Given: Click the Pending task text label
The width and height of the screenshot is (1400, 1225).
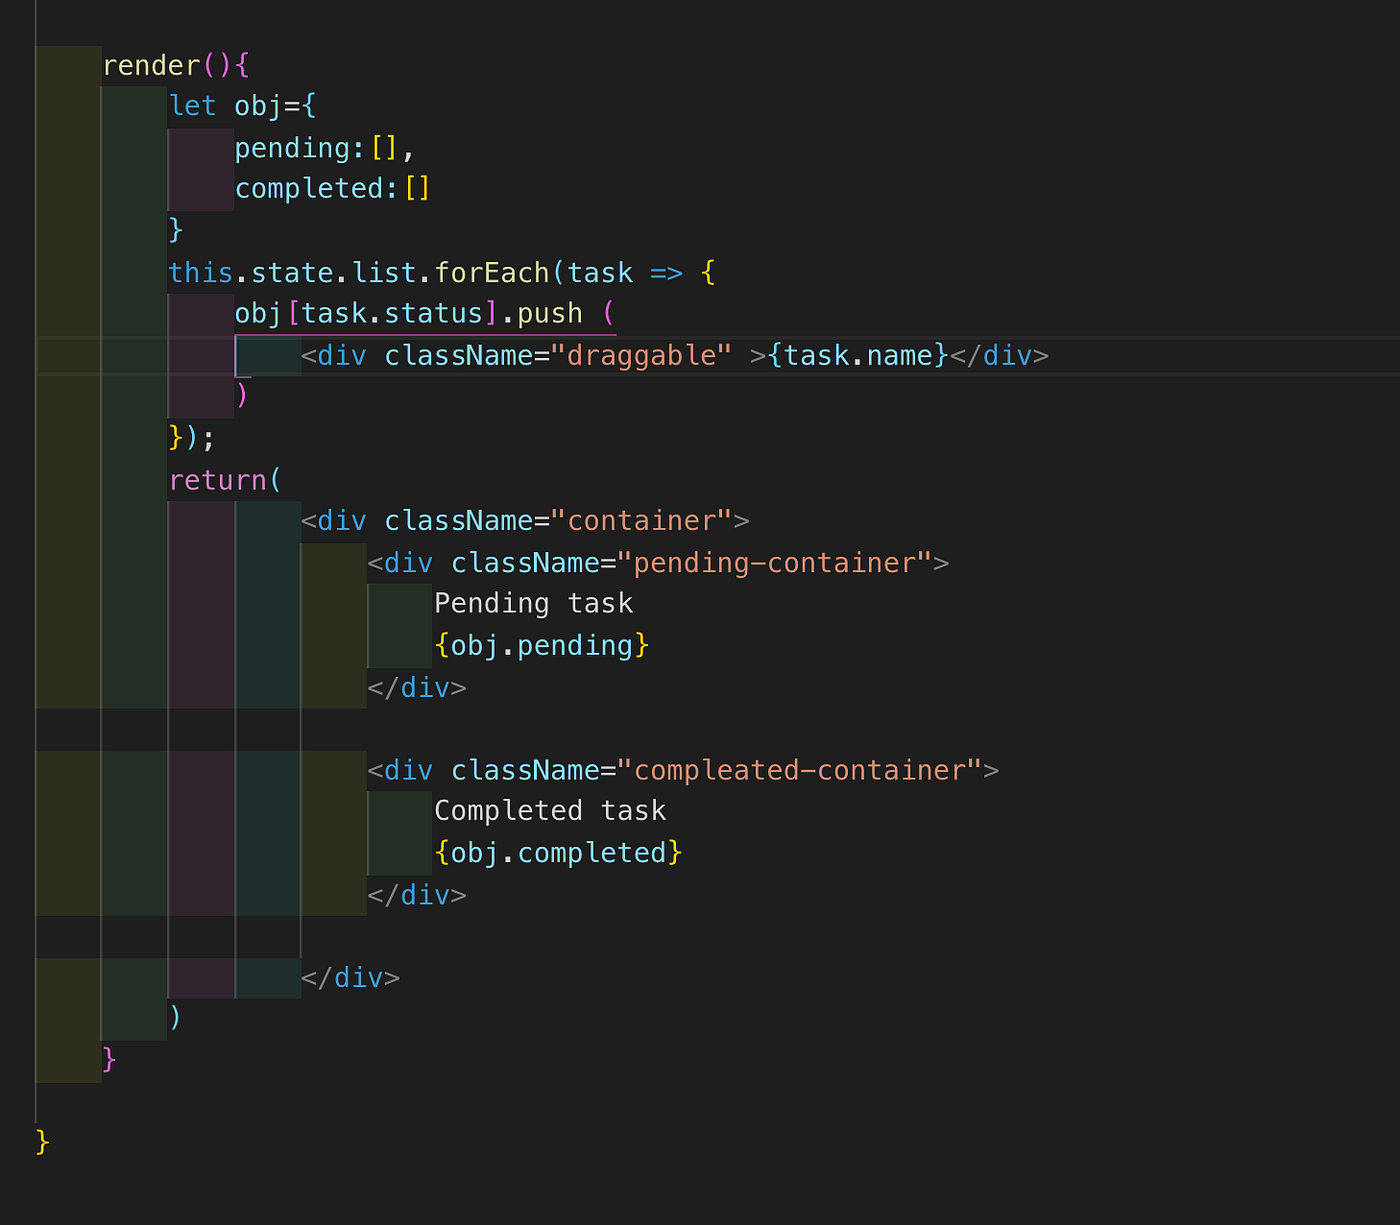Looking at the screenshot, I should coord(533,602).
